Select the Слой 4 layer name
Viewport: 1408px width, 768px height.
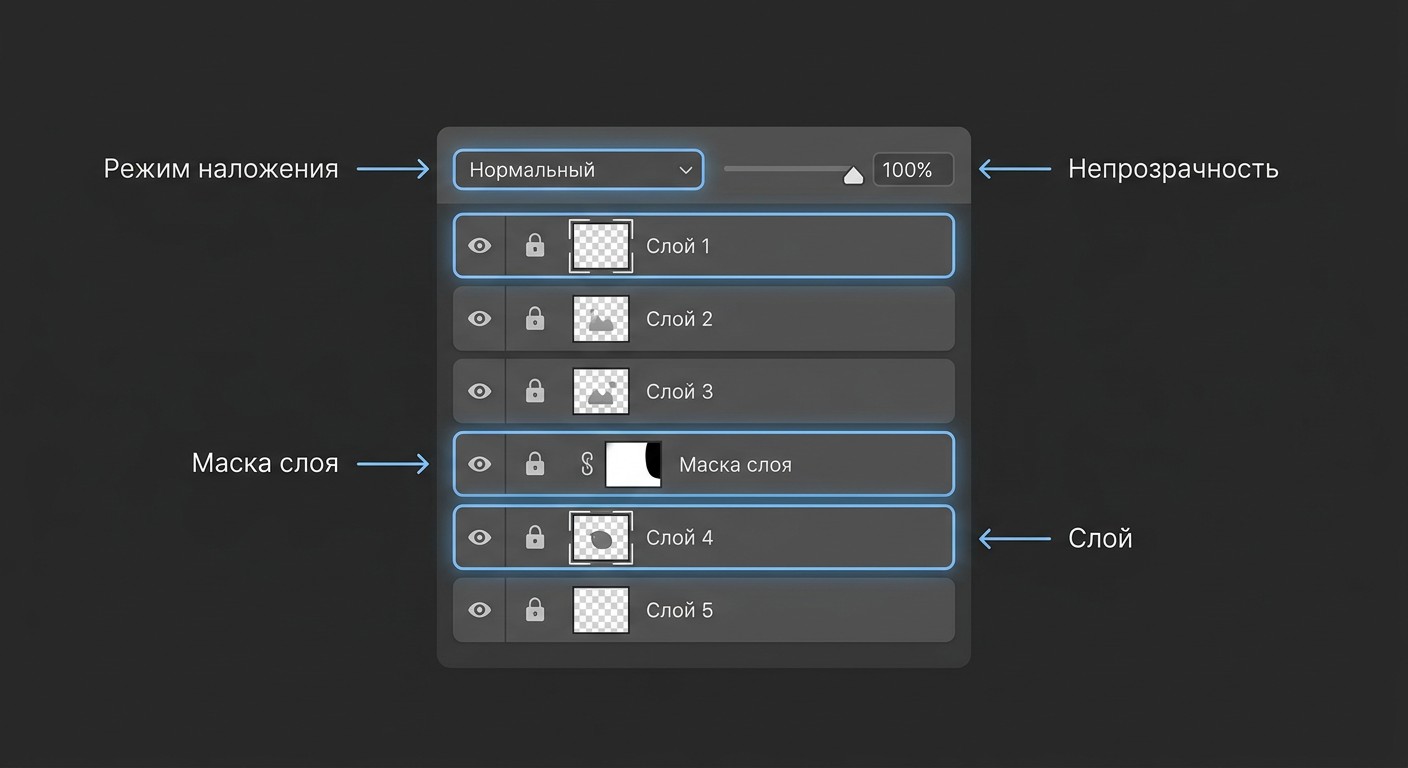pos(680,537)
